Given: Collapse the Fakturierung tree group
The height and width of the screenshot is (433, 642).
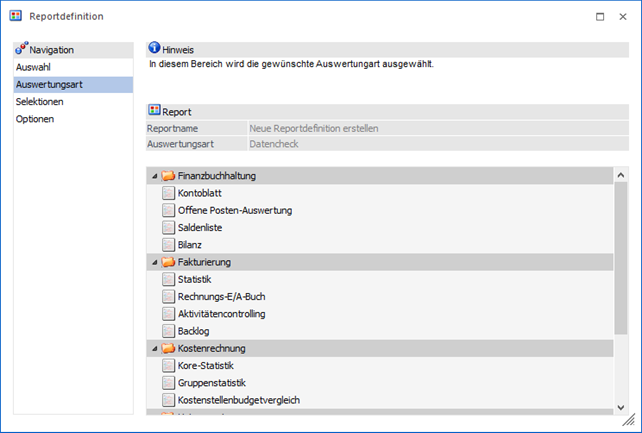Looking at the screenshot, I should (154, 262).
